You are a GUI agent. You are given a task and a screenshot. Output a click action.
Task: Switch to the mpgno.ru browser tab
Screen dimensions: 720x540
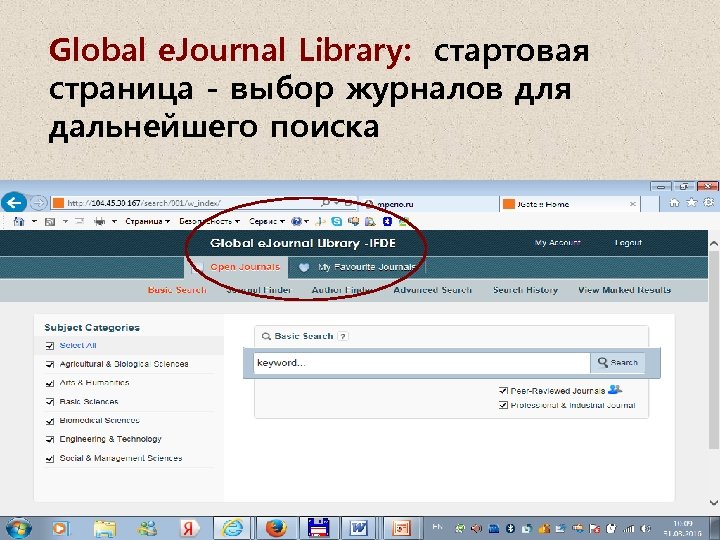[x=429, y=204]
